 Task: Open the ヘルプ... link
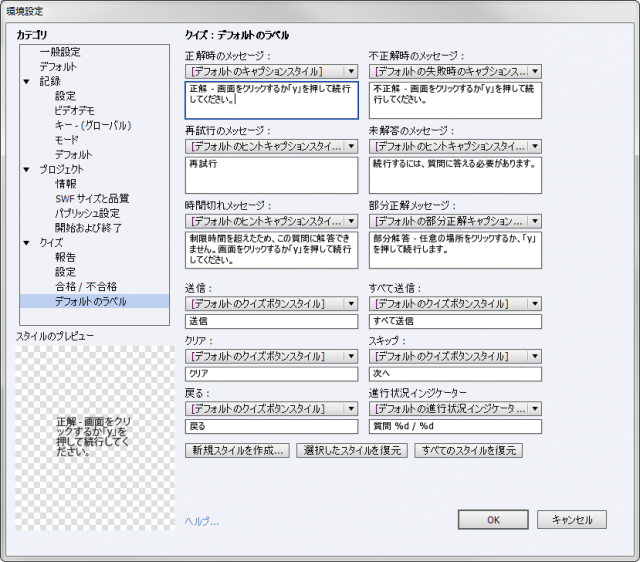tap(202, 521)
